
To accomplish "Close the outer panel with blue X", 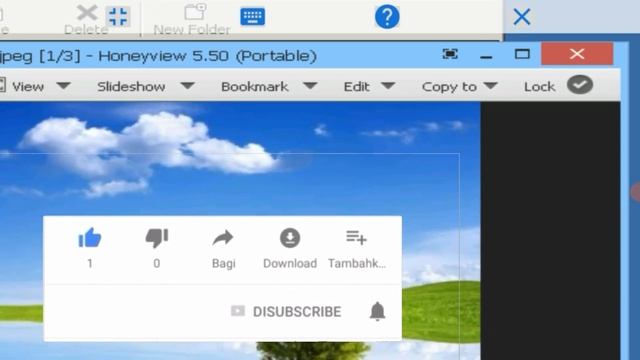I will coord(522,17).
